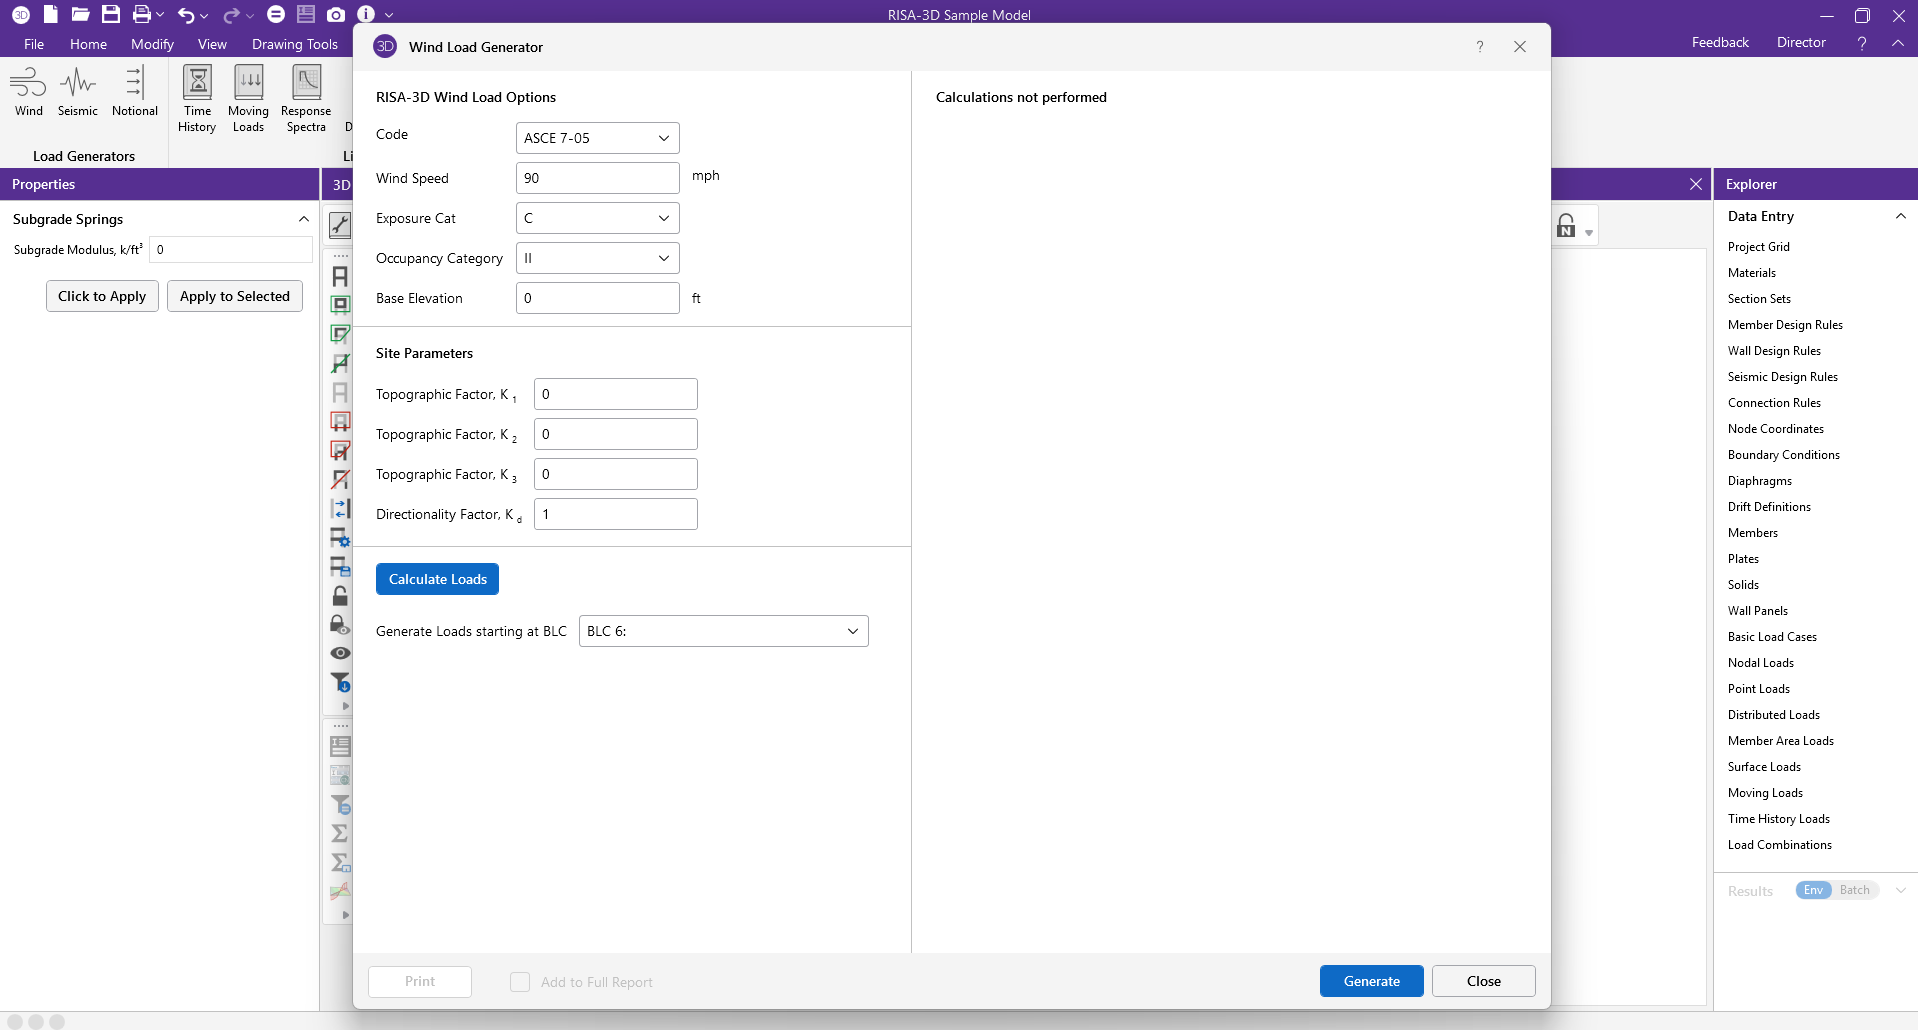The width and height of the screenshot is (1918, 1030).
Task: Click the Apply to Selected button
Action: [x=235, y=296]
